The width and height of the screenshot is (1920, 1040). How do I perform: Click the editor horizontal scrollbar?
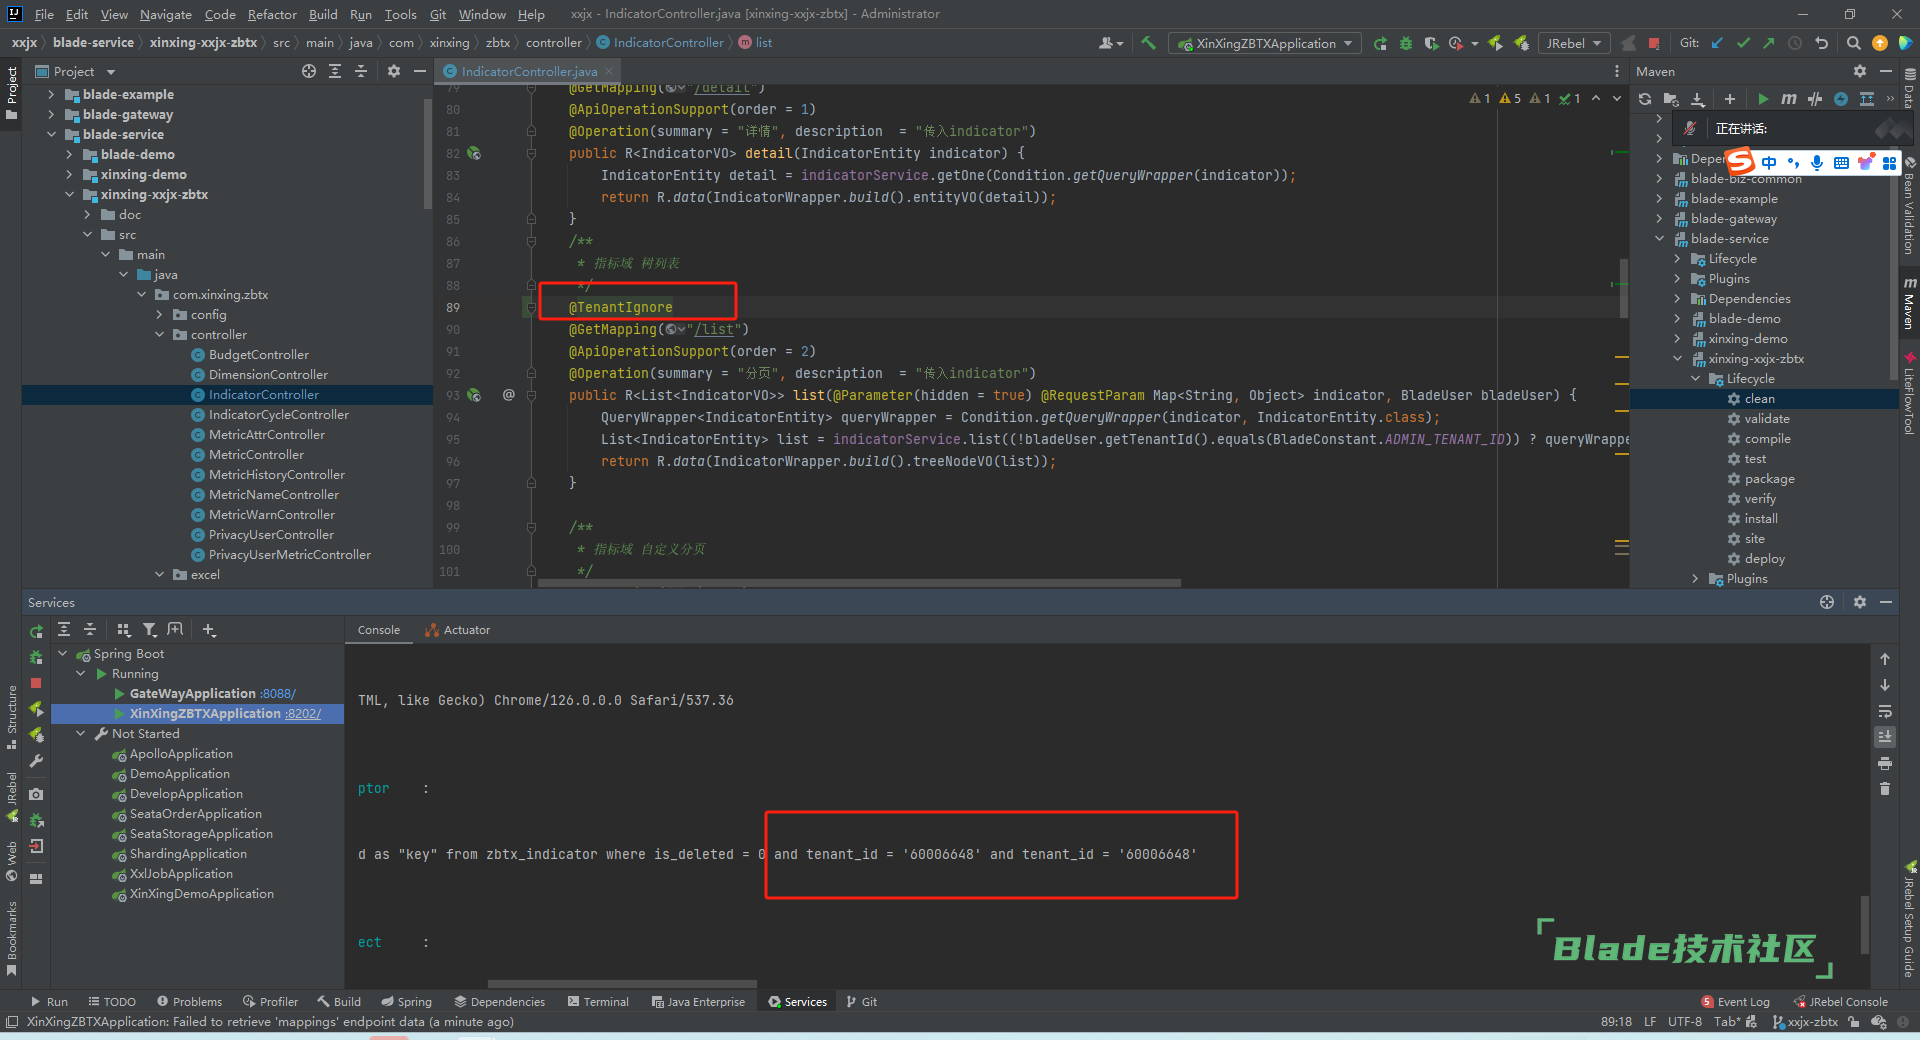point(859,583)
